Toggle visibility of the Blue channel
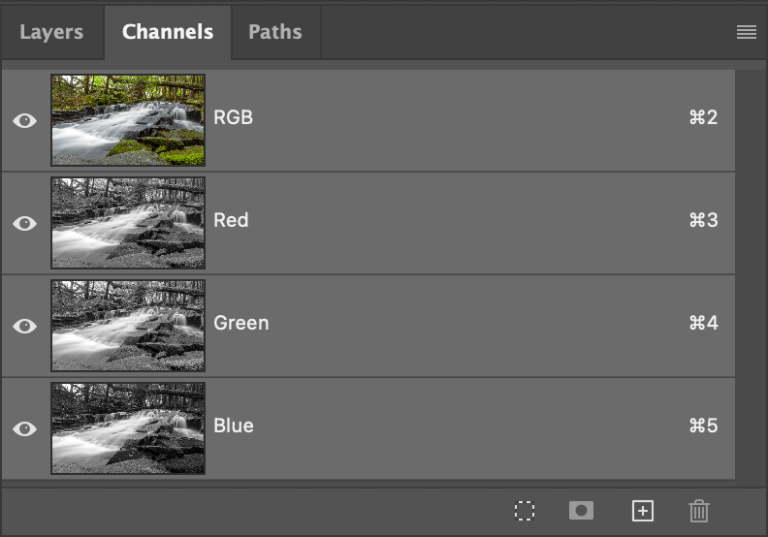 point(25,429)
